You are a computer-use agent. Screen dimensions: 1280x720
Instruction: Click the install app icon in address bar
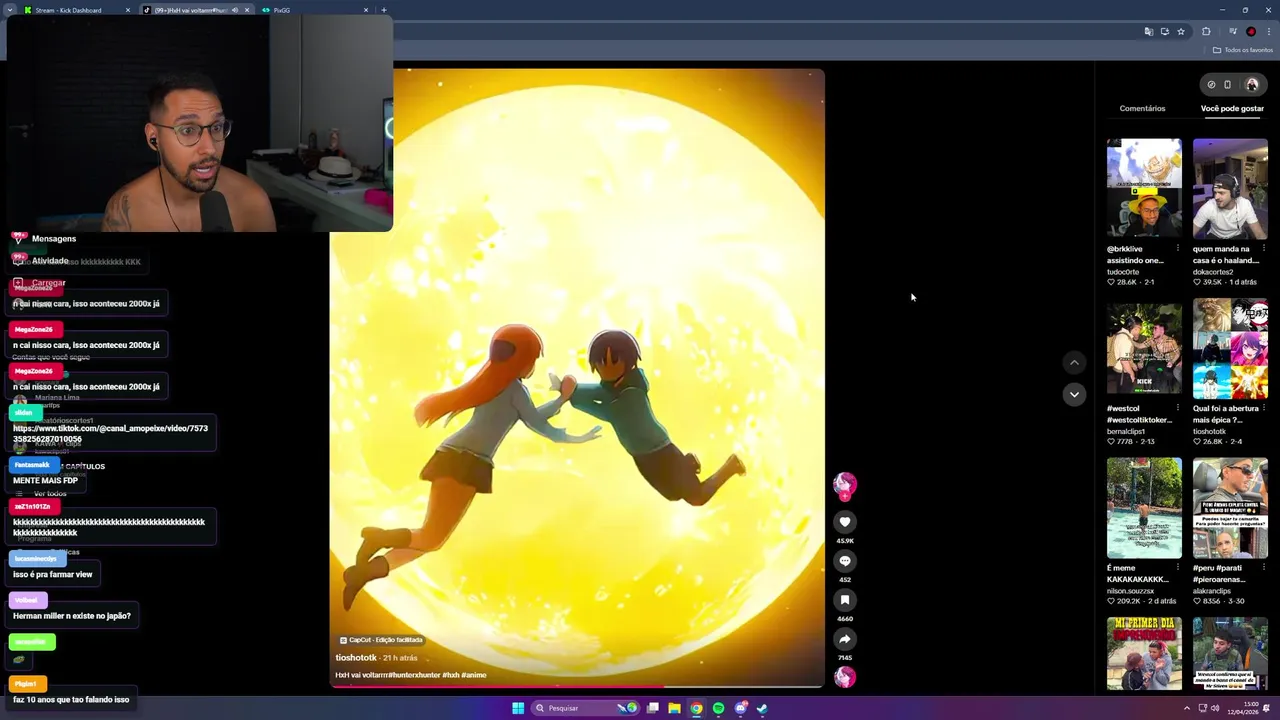click(1164, 32)
